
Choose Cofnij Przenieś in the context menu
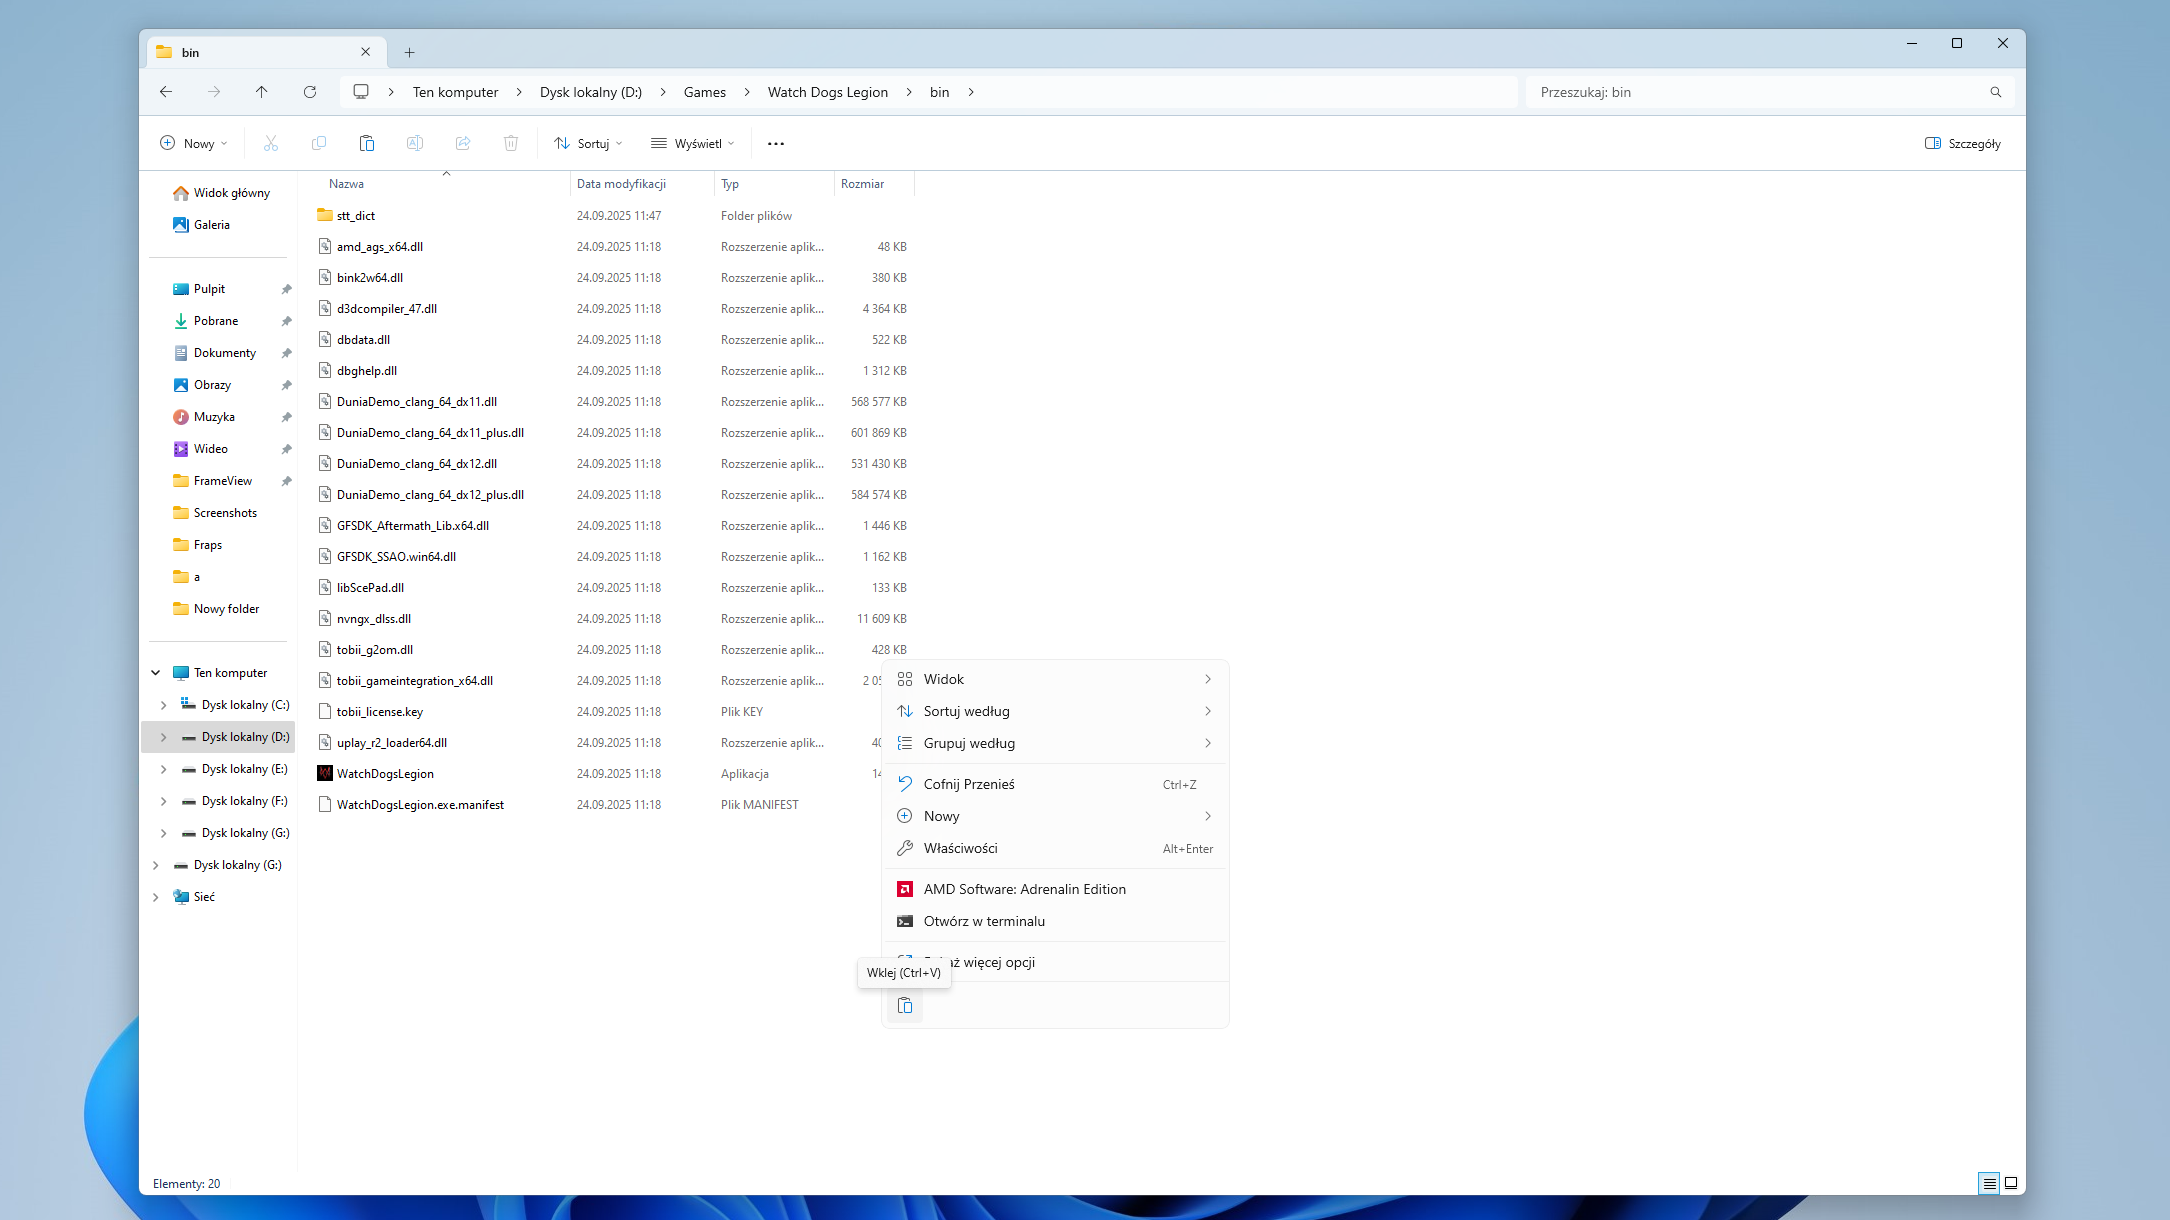point(1055,784)
